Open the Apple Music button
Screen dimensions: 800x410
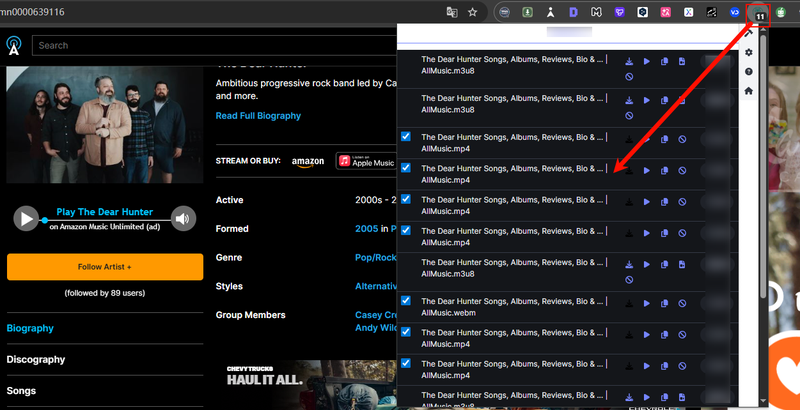(x=367, y=161)
